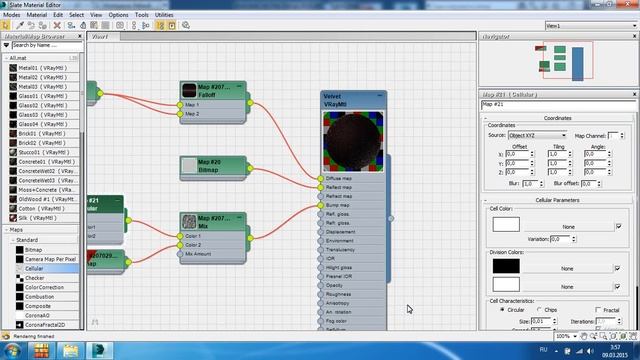
Task: Click second Division Colors None map button
Action: [567, 287]
